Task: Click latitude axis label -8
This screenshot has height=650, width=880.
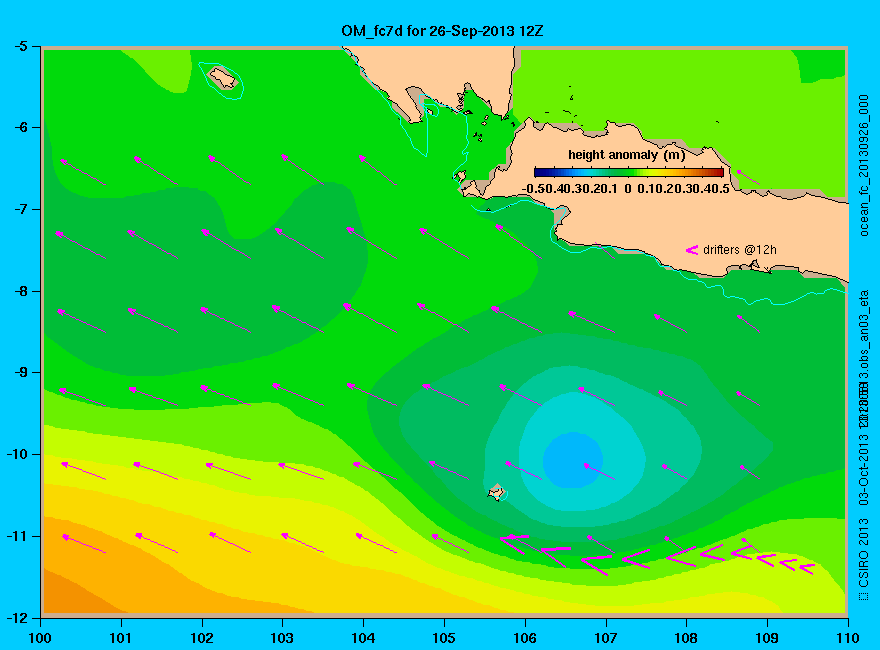Action: click(20, 291)
